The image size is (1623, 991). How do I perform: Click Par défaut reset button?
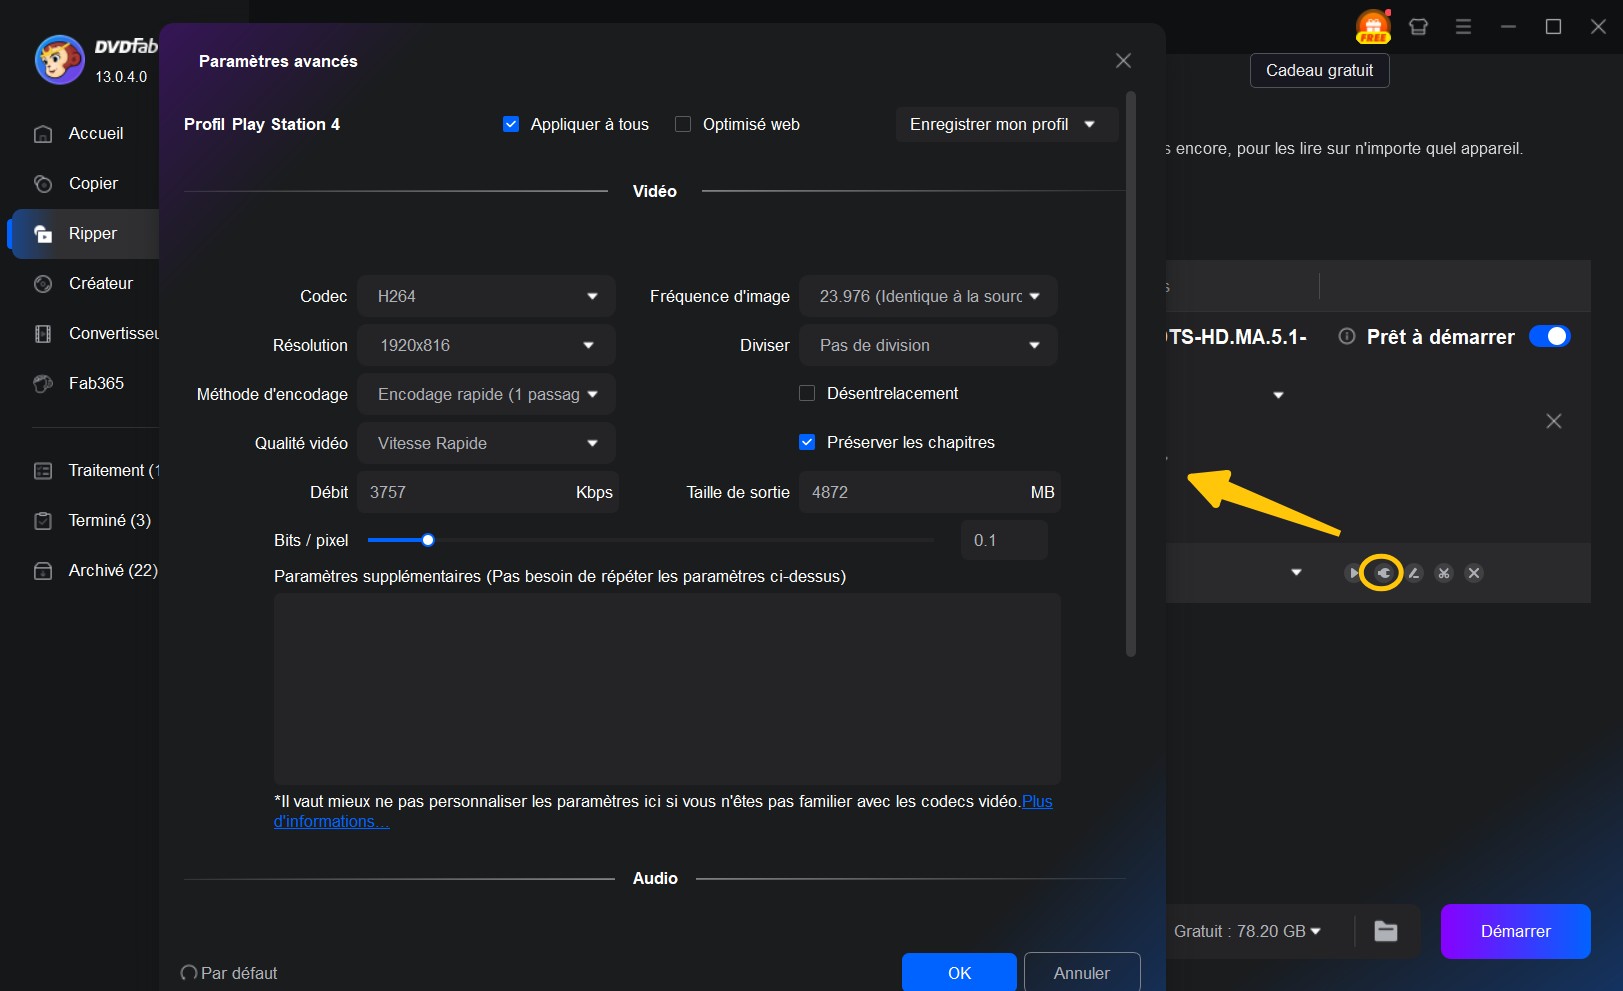tap(229, 973)
